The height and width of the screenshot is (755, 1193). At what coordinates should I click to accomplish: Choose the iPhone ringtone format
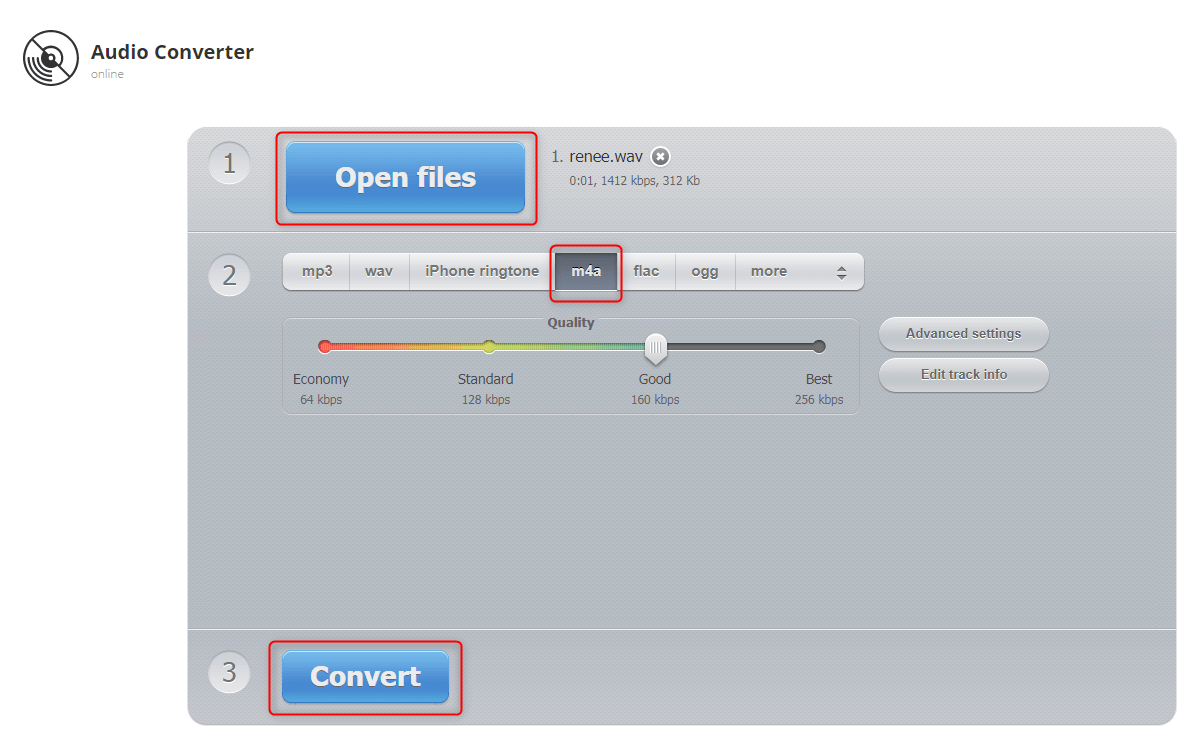pos(482,272)
